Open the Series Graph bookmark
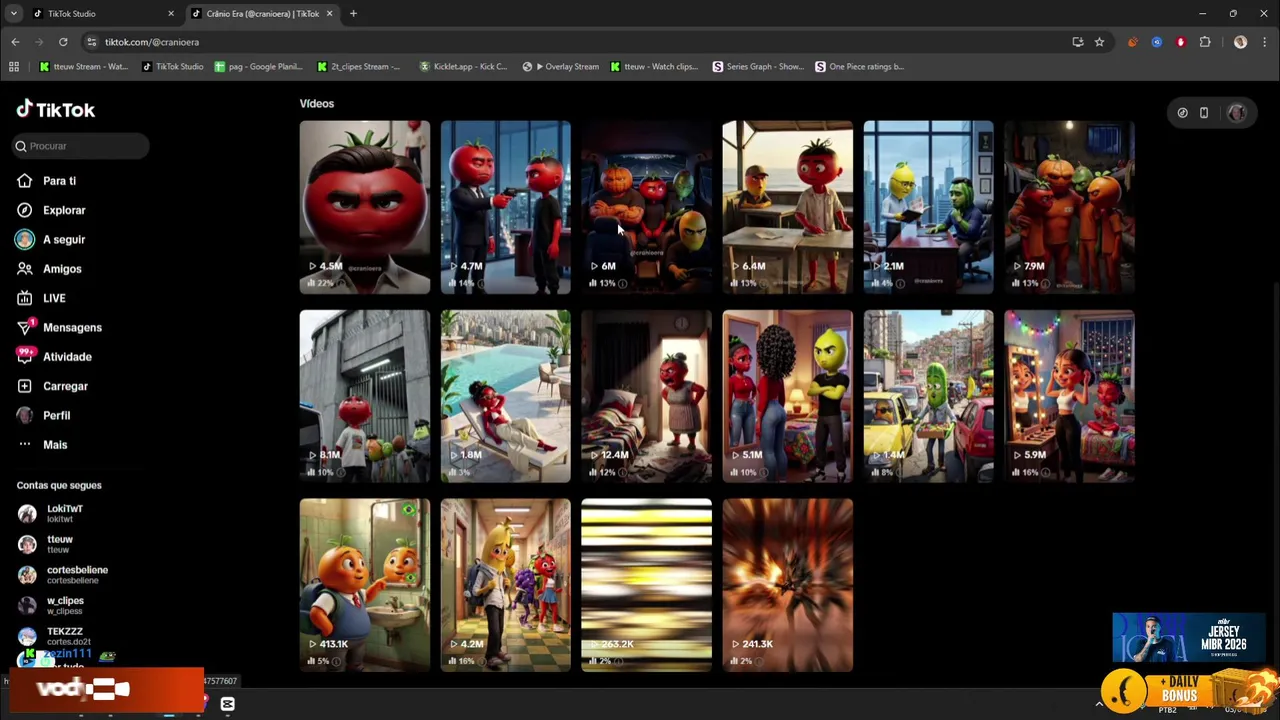This screenshot has width=1280, height=720. pos(757,67)
